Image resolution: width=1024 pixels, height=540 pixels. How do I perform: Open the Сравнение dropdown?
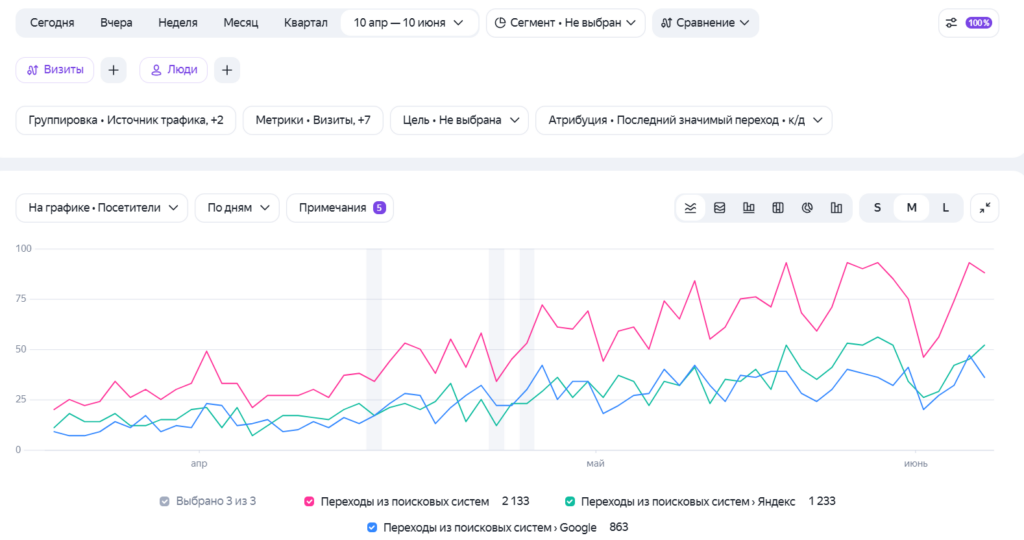705,23
